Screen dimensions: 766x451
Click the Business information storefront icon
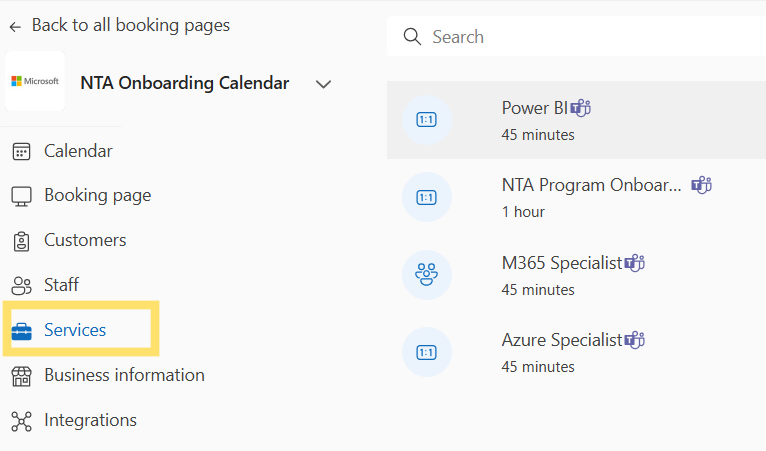coord(21,376)
